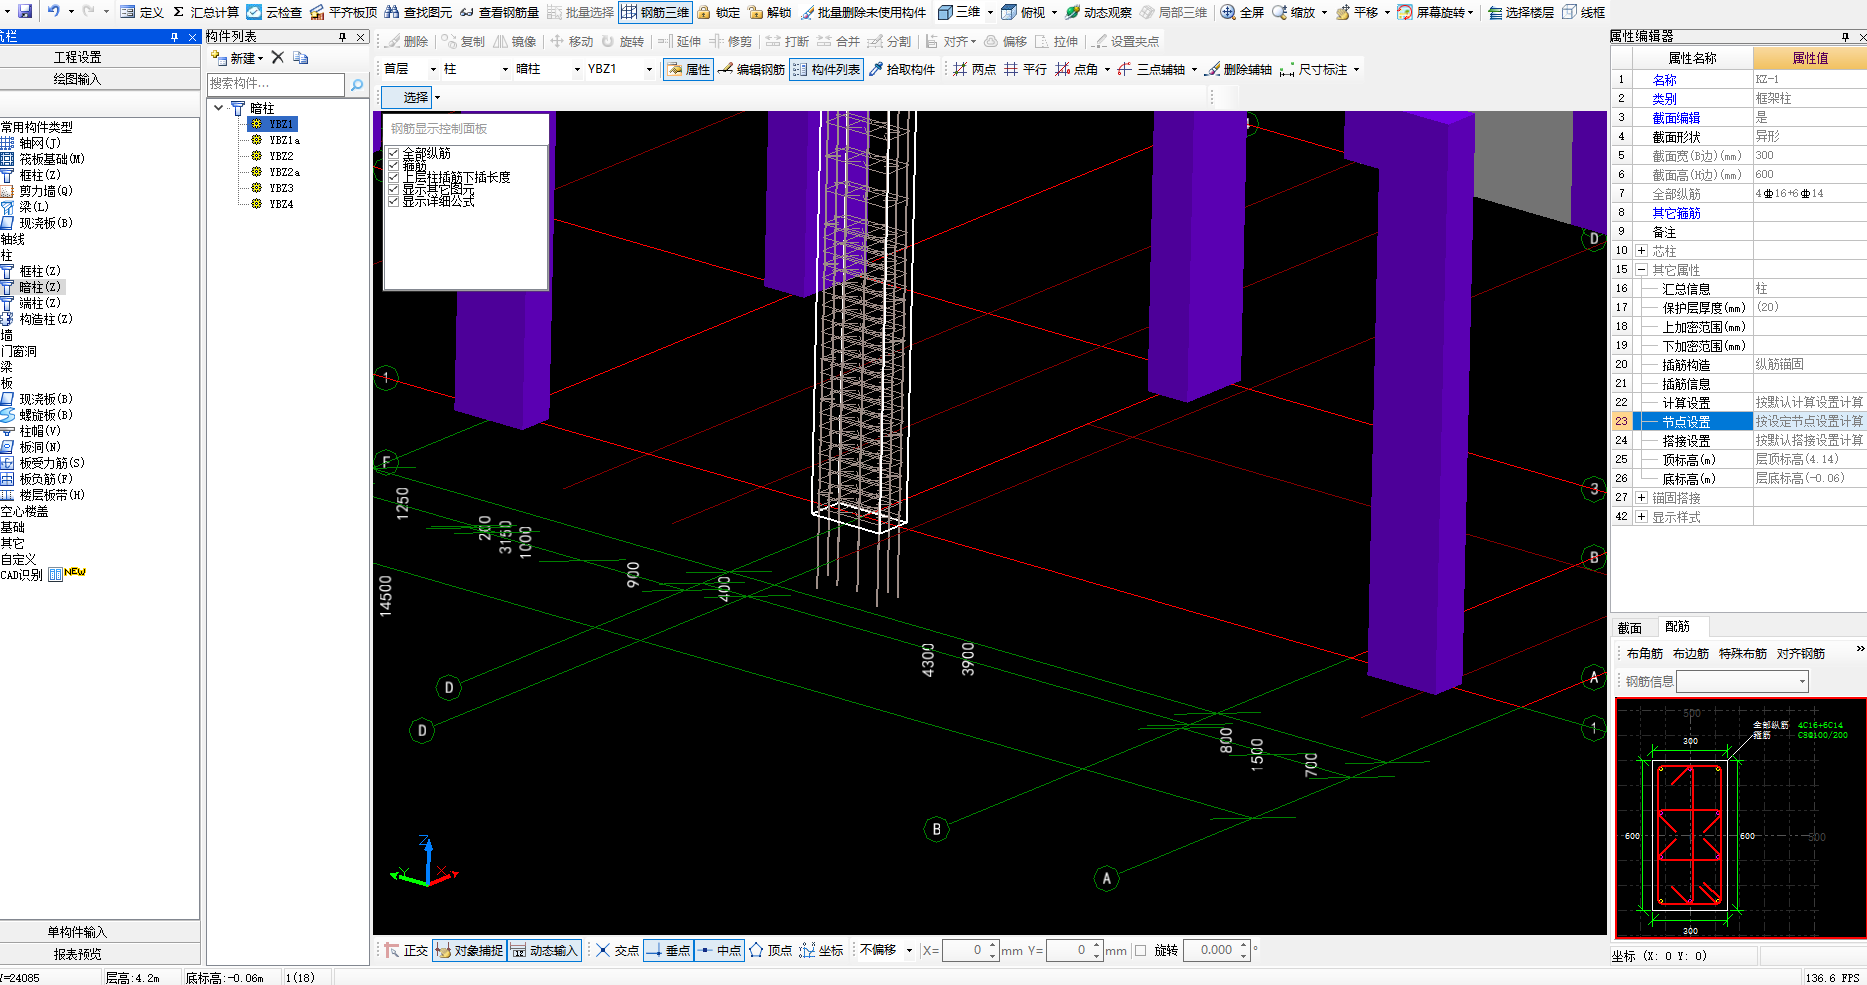Click 平行 parallel auxiliary axis tool
Image resolution: width=1867 pixels, height=985 pixels.
(x=1025, y=69)
